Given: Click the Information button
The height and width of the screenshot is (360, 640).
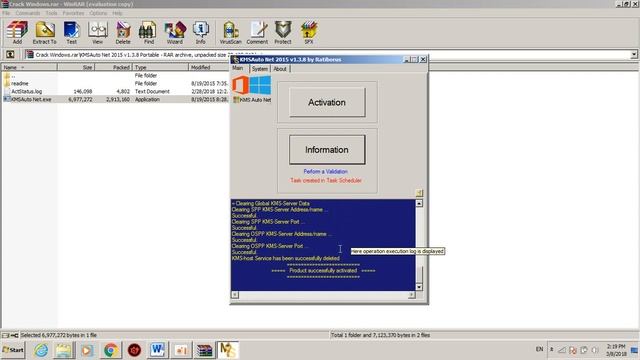Looking at the screenshot, I should click(327, 150).
